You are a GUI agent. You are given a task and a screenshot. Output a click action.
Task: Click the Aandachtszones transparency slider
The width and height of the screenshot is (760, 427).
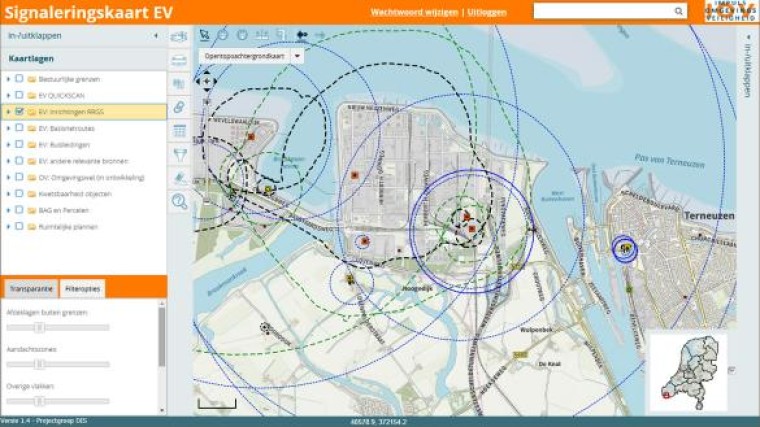pos(40,364)
